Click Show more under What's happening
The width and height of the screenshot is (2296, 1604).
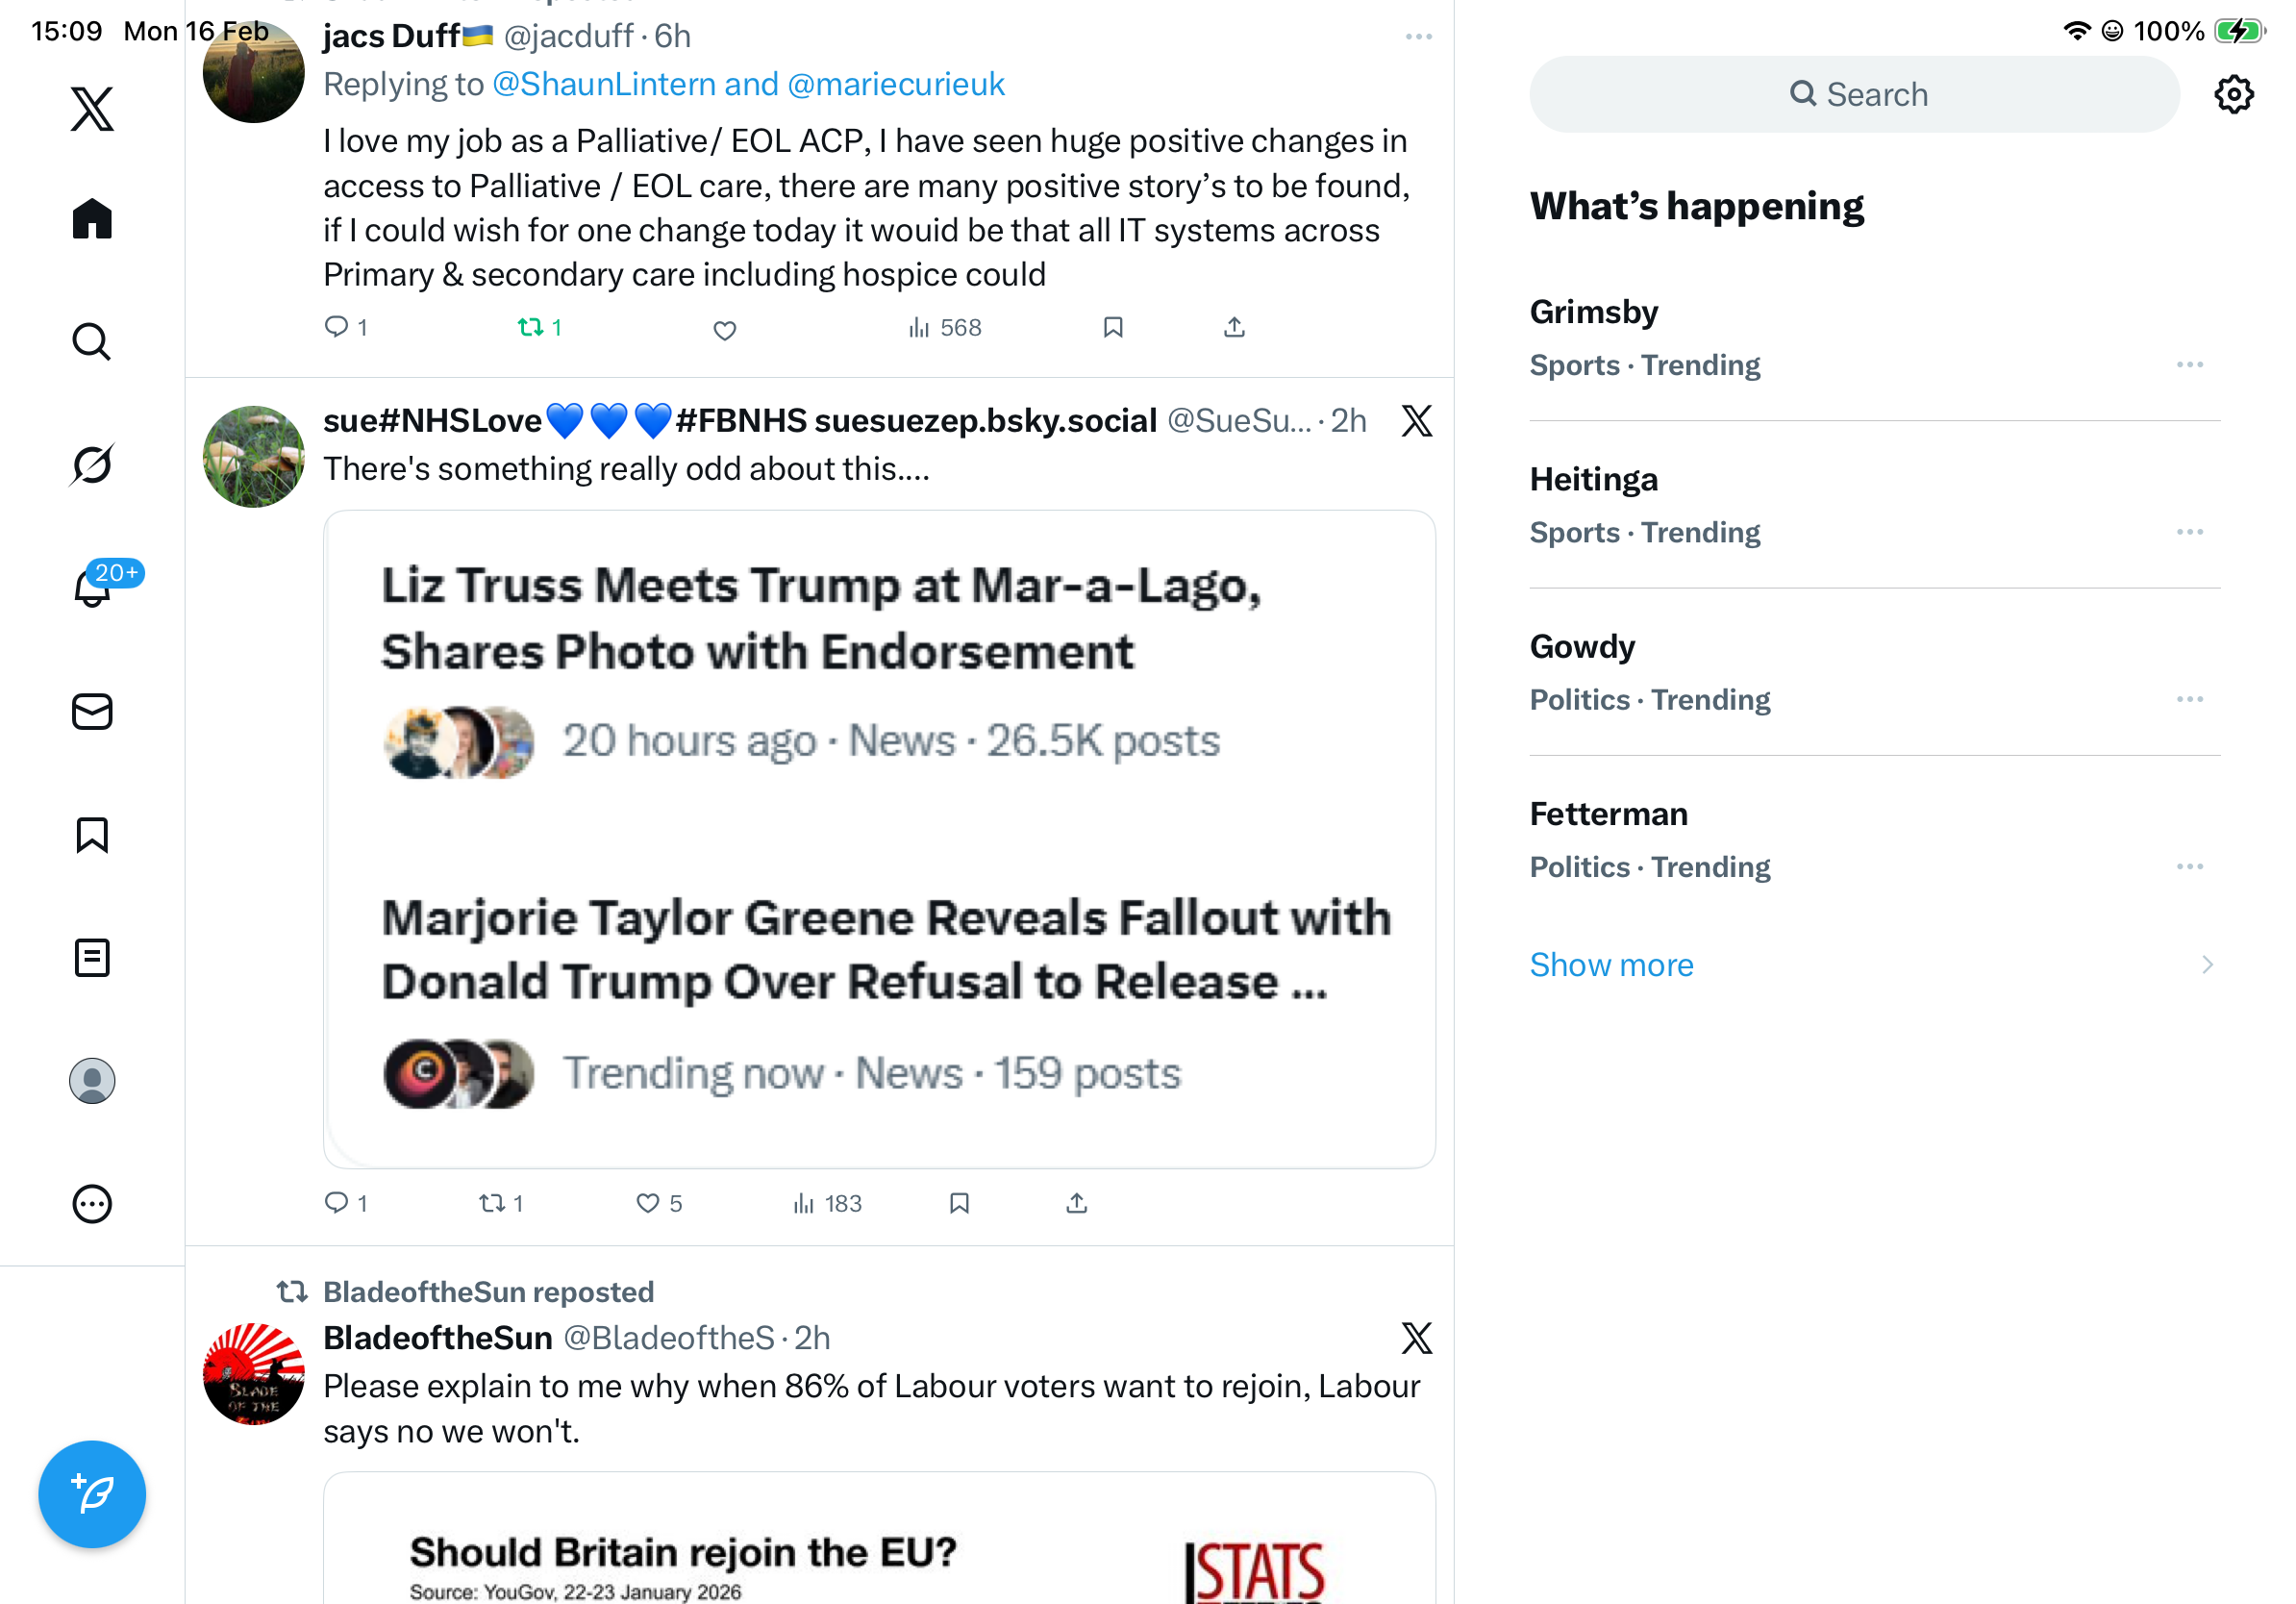click(1611, 965)
